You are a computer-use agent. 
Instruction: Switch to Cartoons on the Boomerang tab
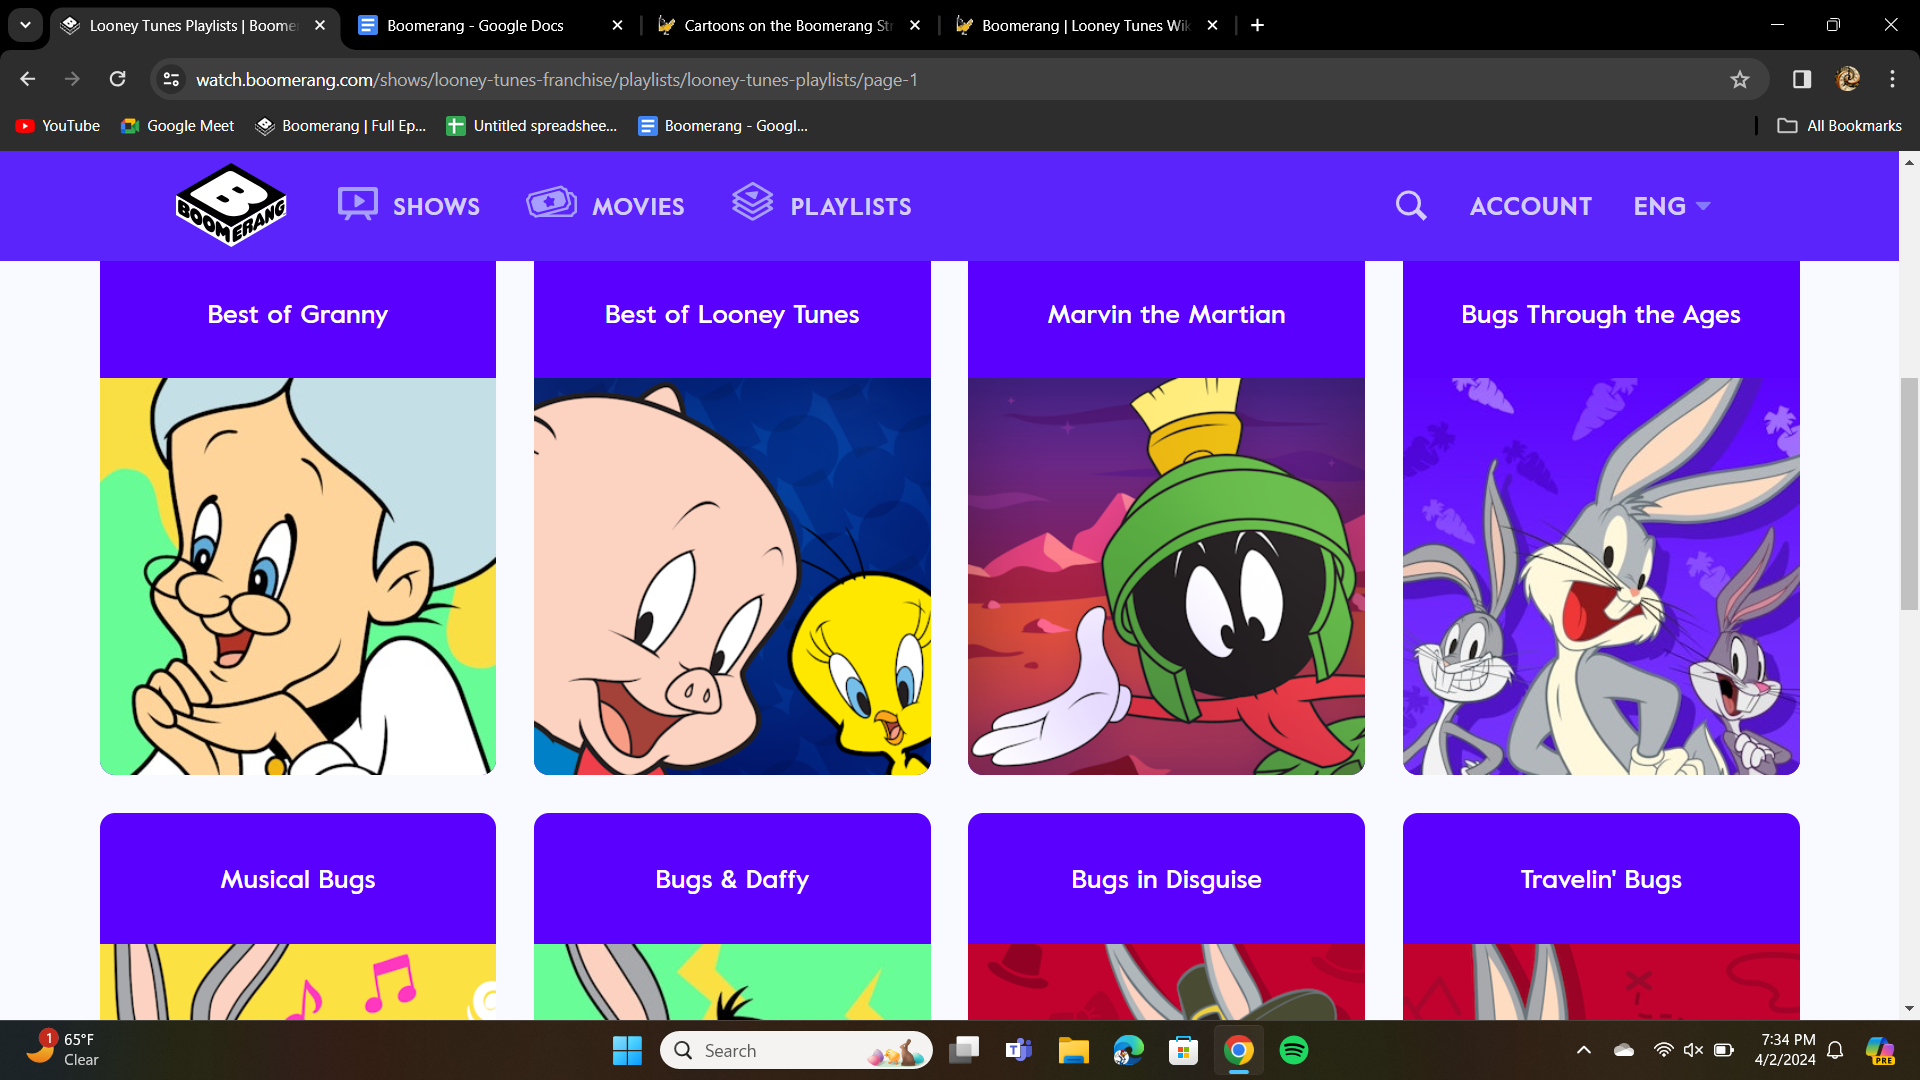pyautogui.click(x=788, y=25)
